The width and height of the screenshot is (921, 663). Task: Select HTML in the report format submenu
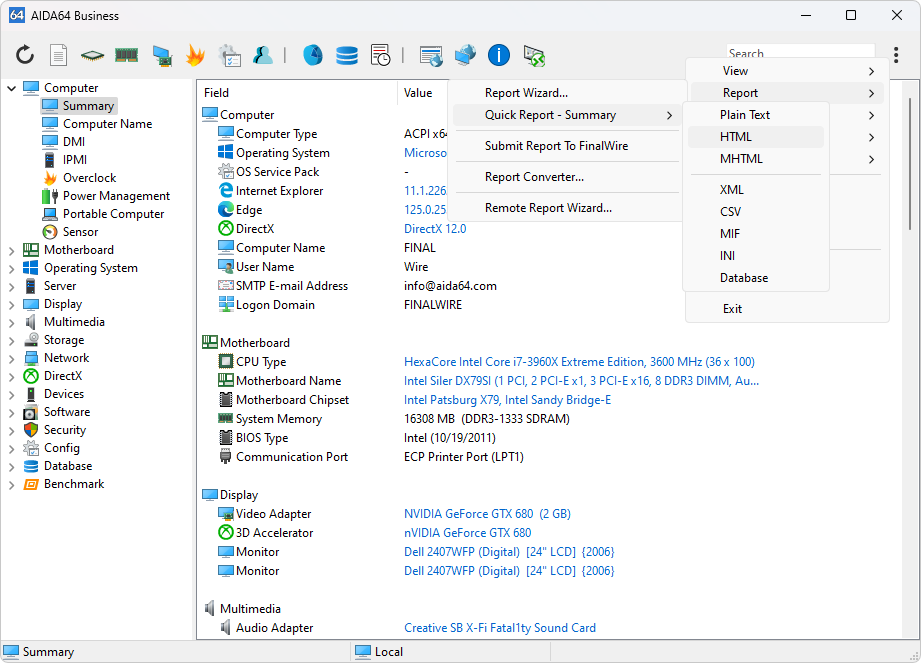tap(736, 137)
